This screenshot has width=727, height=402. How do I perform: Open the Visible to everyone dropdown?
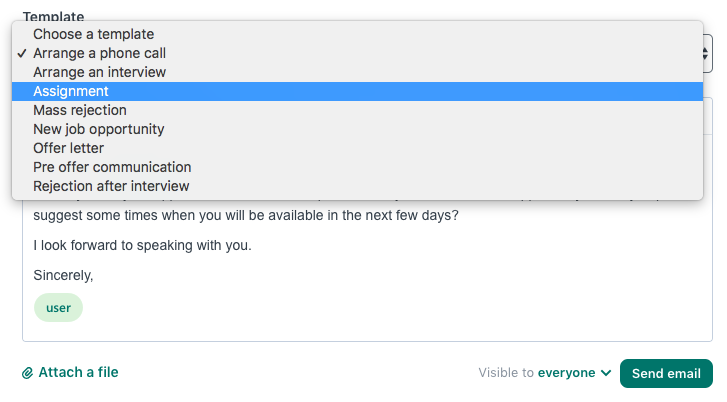[545, 373]
